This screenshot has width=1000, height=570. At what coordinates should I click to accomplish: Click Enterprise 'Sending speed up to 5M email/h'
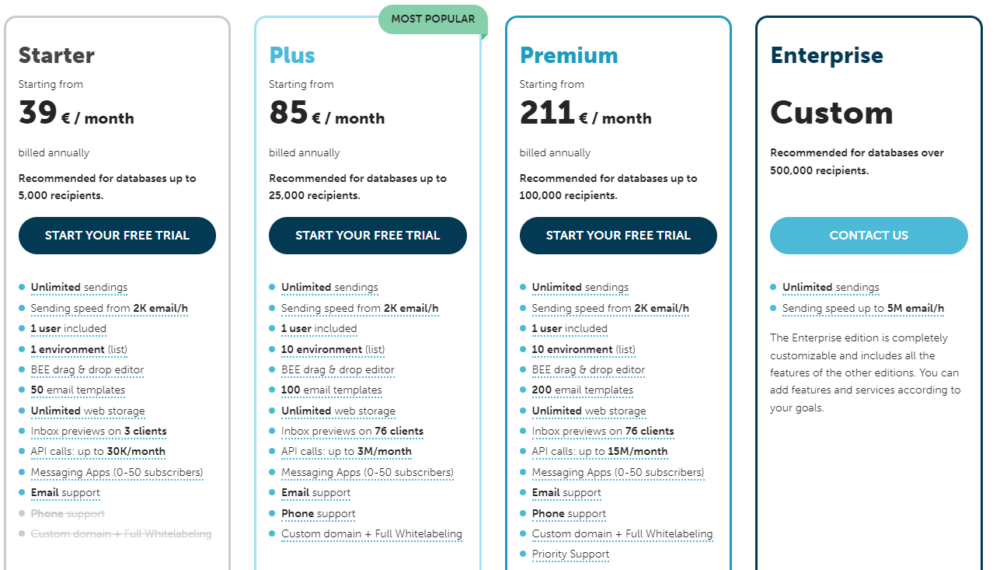(x=863, y=308)
